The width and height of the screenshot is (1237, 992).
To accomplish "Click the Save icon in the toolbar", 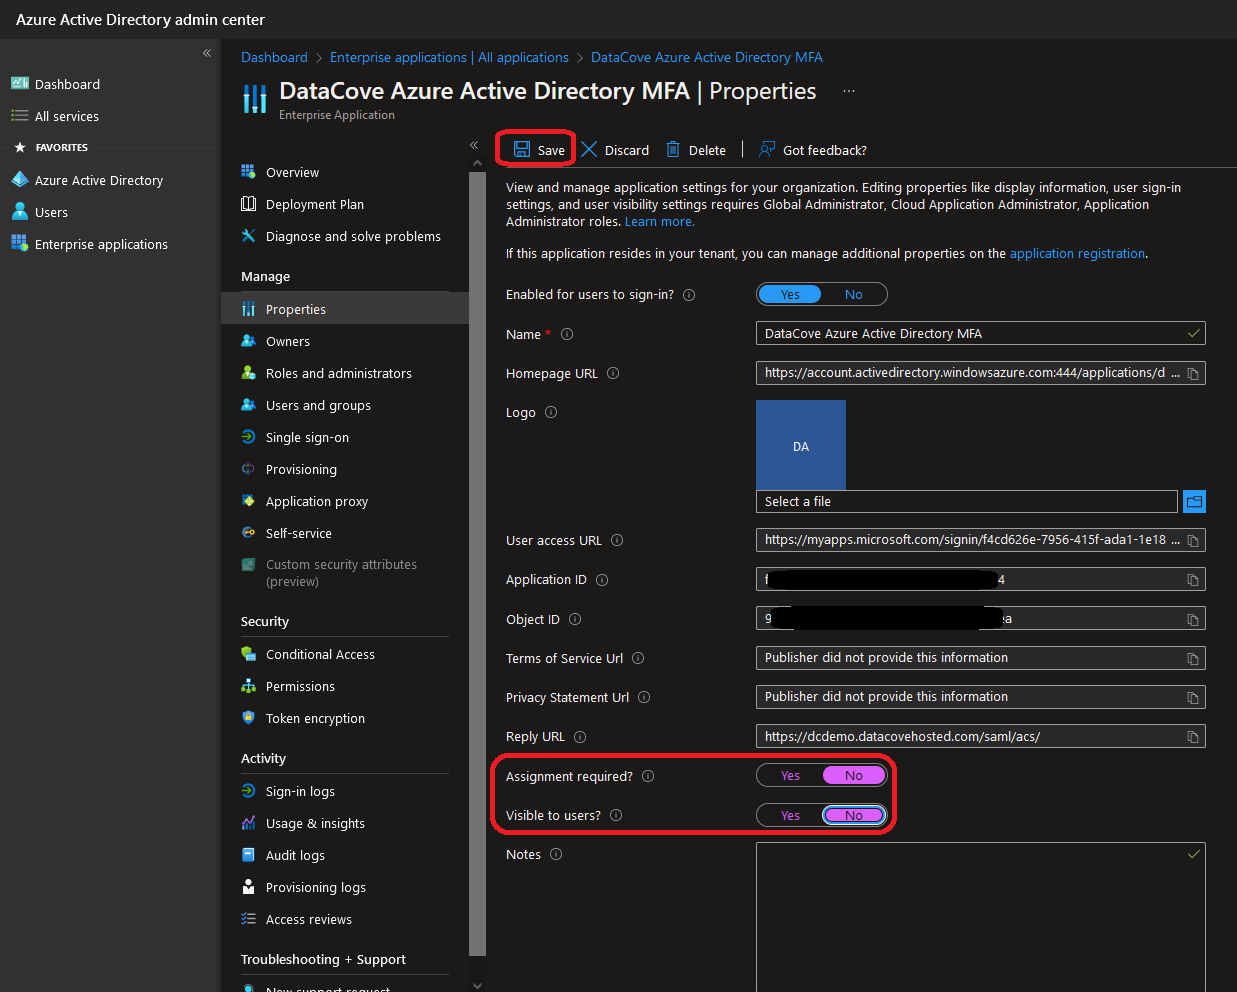I will coord(522,150).
